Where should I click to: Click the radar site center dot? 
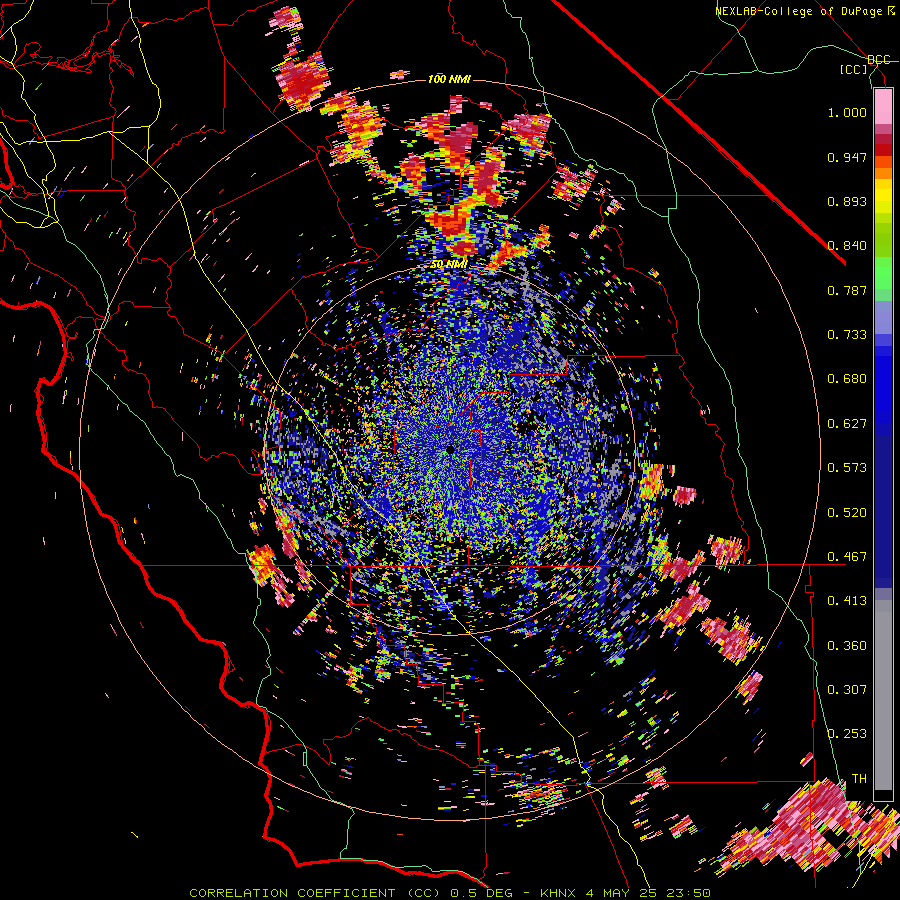(450, 450)
